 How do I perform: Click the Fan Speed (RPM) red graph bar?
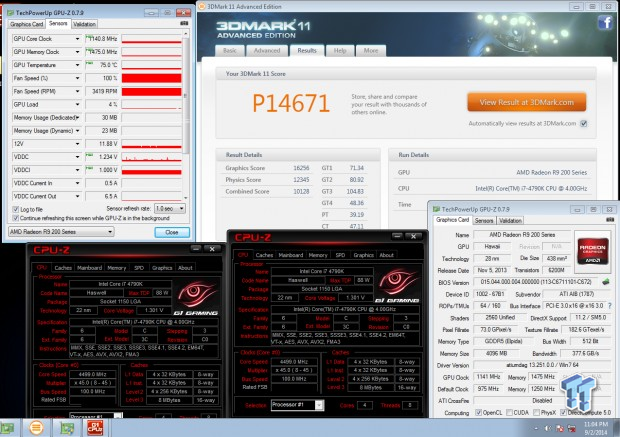click(151, 91)
